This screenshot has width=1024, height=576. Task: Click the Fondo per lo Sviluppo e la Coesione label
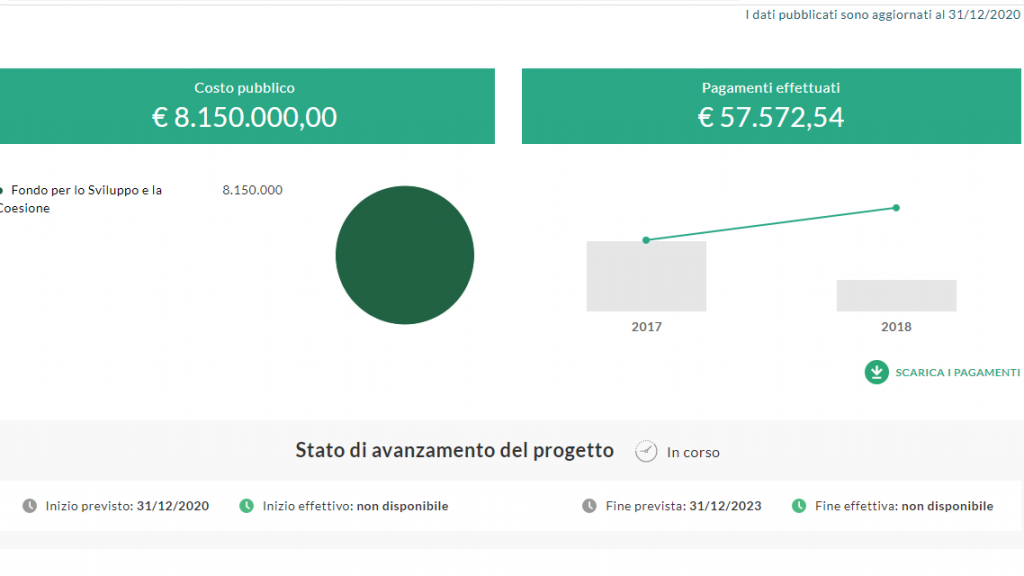tap(81, 199)
